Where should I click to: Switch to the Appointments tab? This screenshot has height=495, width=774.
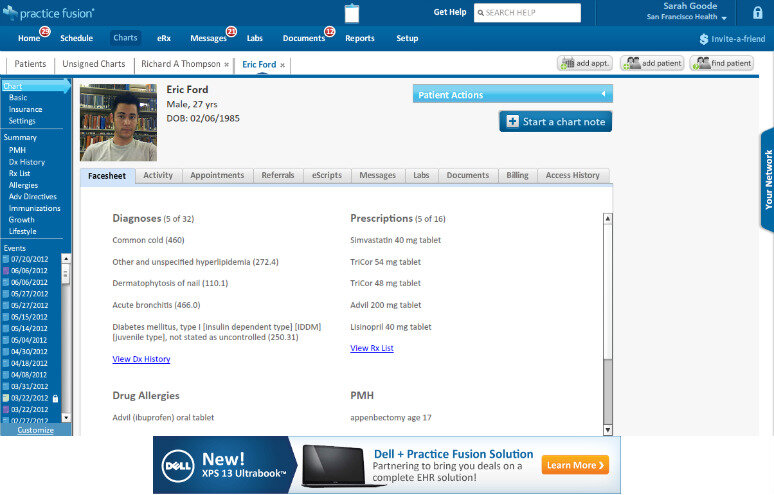(x=217, y=175)
